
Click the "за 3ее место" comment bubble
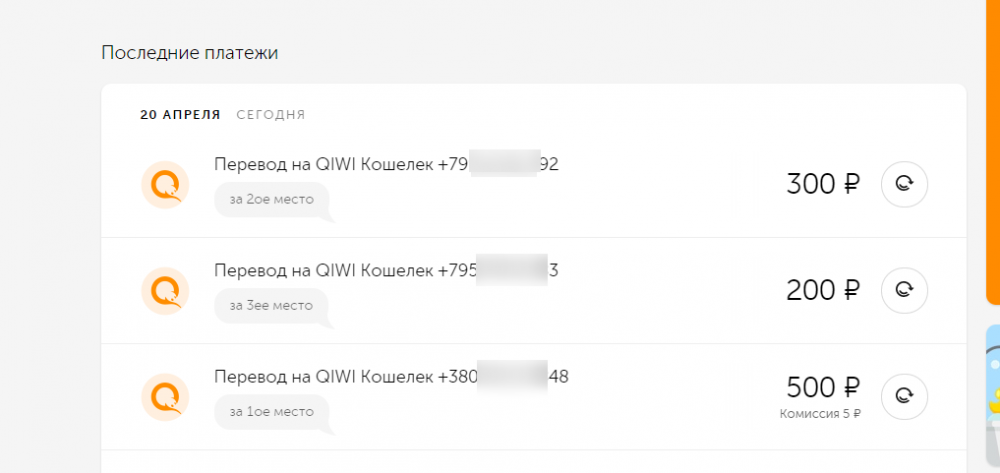(x=271, y=305)
